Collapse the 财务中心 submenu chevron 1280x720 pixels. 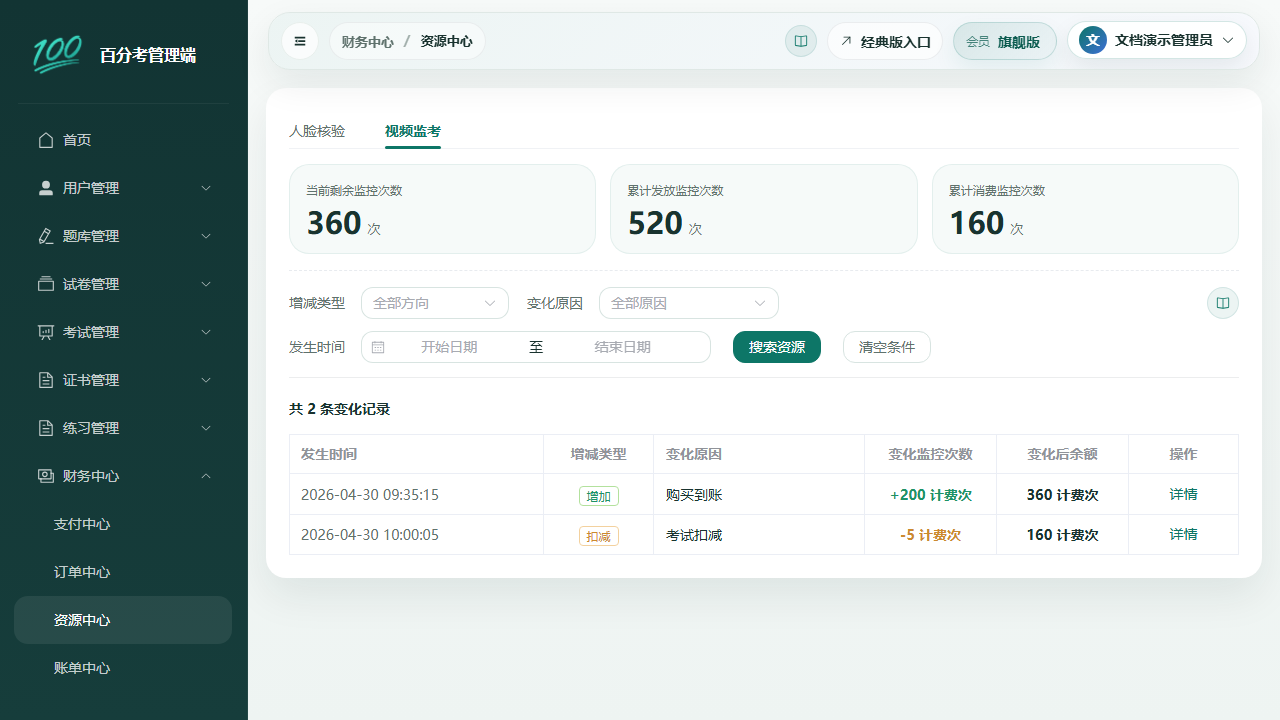tap(206, 476)
